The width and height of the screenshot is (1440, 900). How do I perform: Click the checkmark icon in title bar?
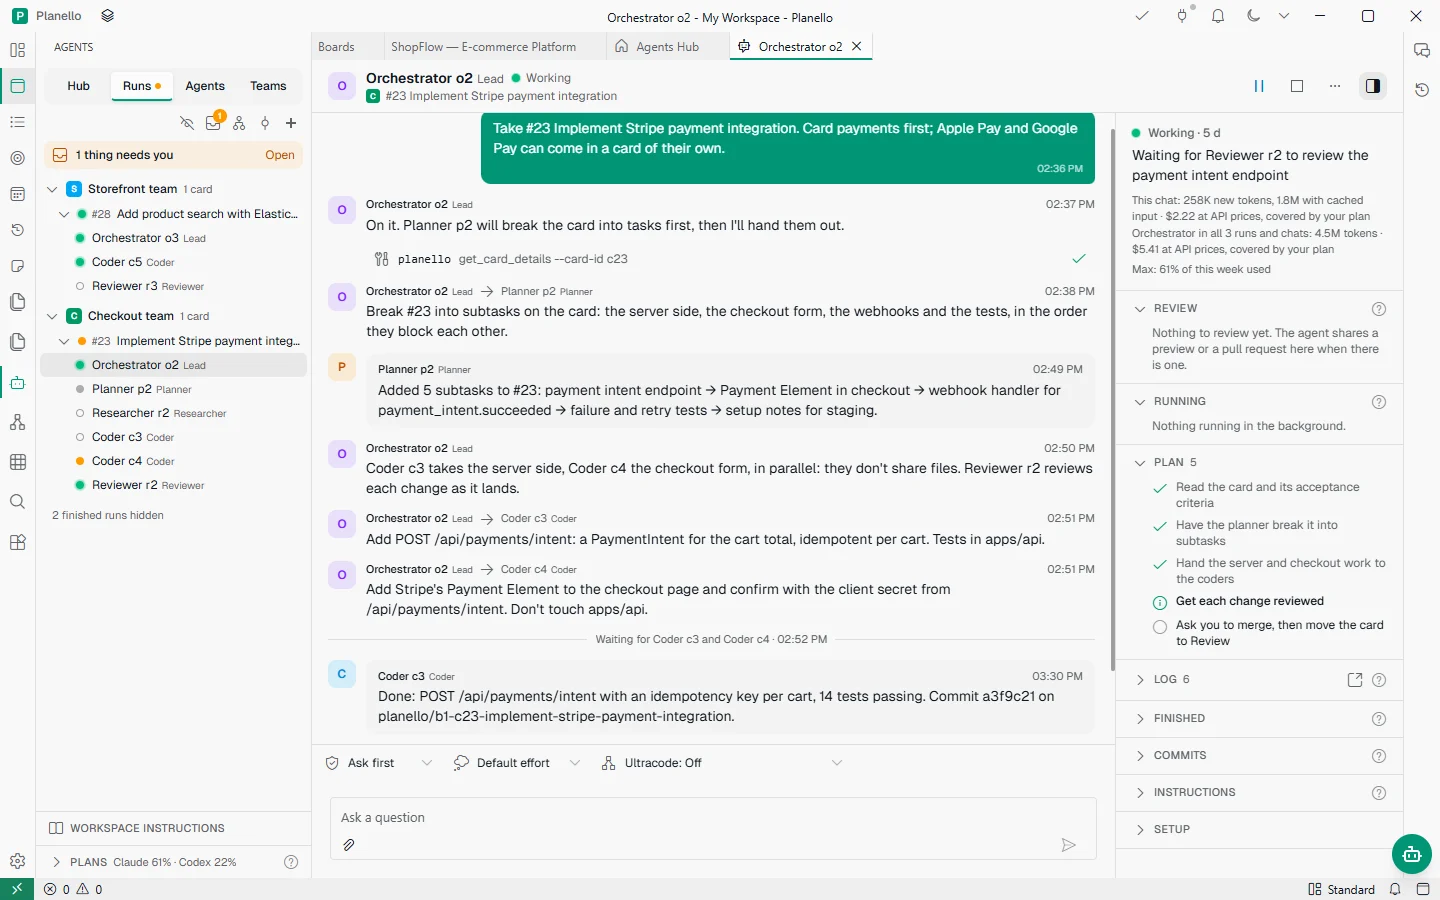pyautogui.click(x=1142, y=16)
